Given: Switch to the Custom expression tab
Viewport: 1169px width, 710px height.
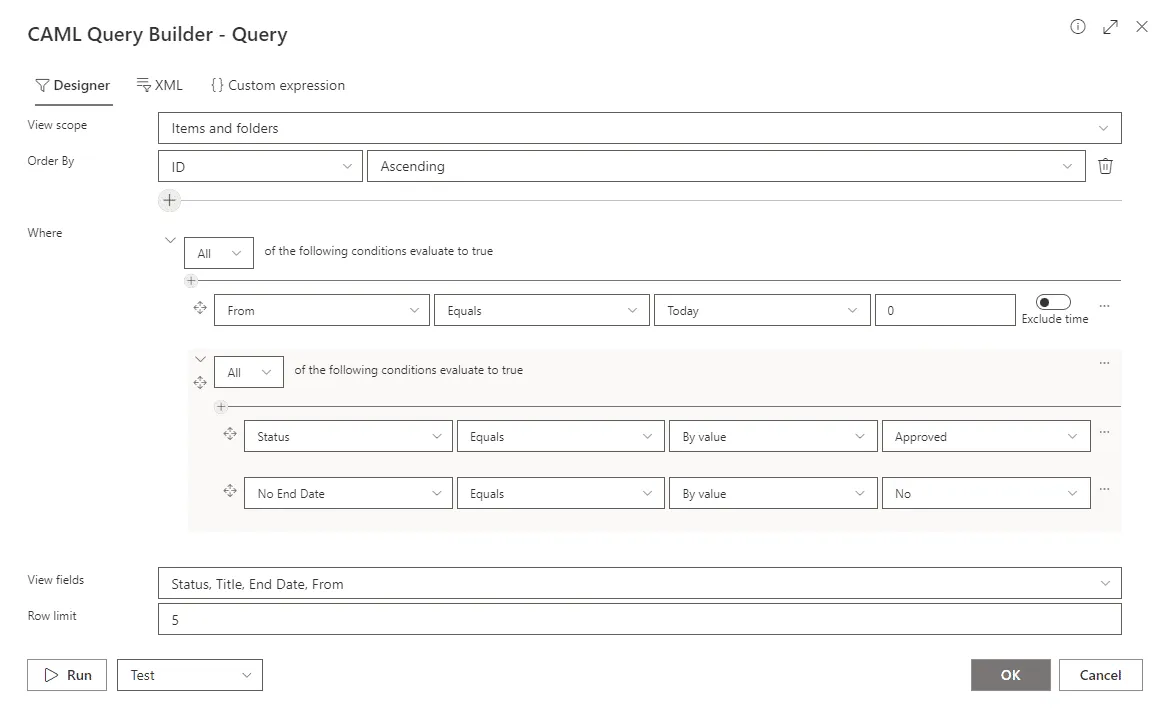Looking at the screenshot, I should click(278, 85).
